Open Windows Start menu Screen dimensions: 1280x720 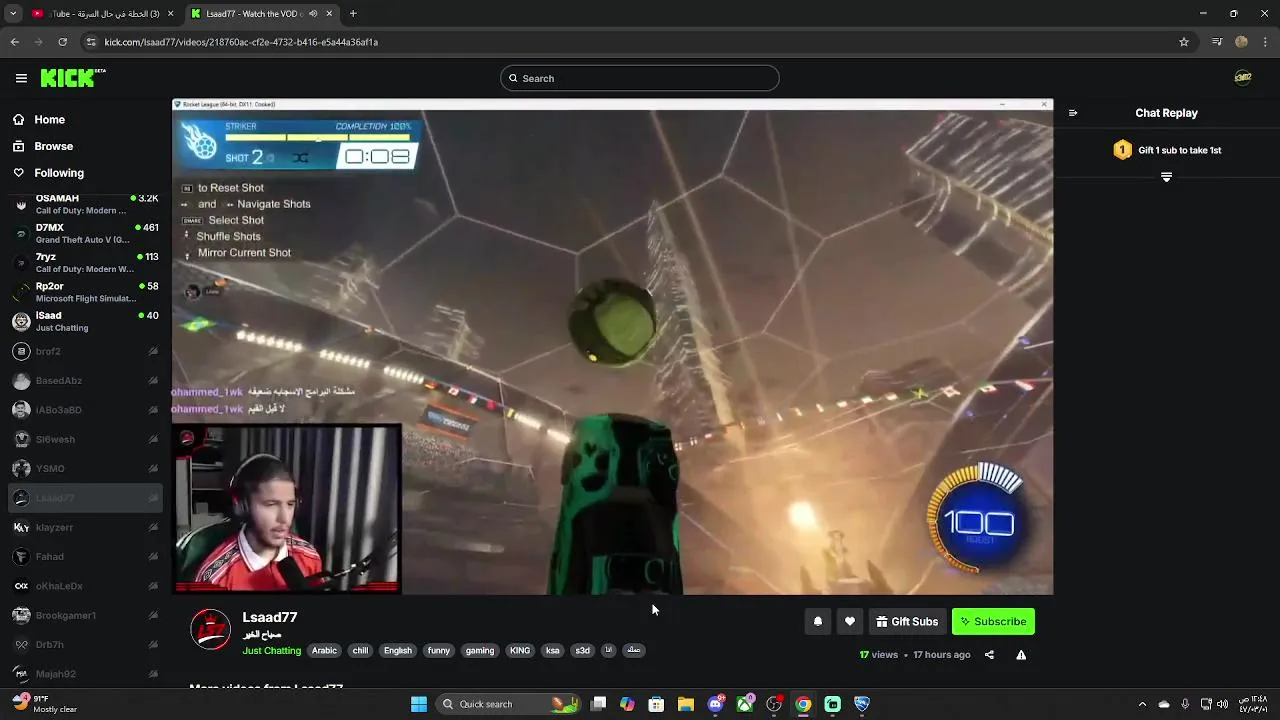419,704
